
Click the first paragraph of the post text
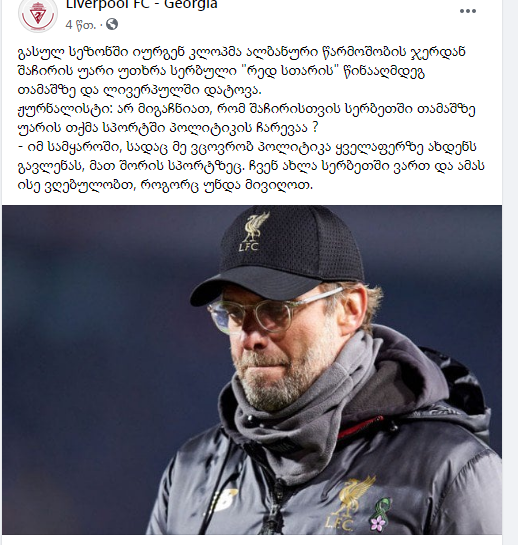(x=242, y=71)
